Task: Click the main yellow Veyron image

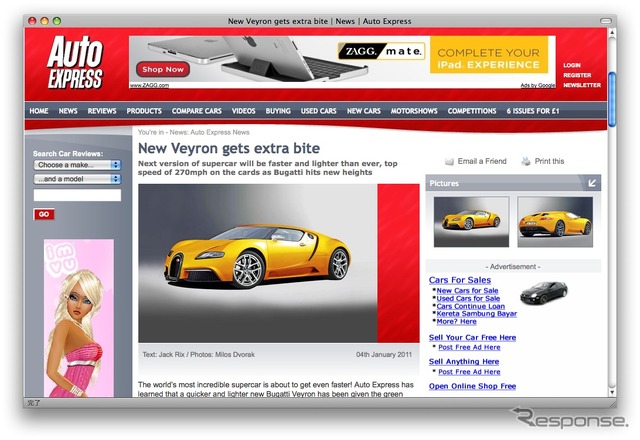Action: click(258, 263)
